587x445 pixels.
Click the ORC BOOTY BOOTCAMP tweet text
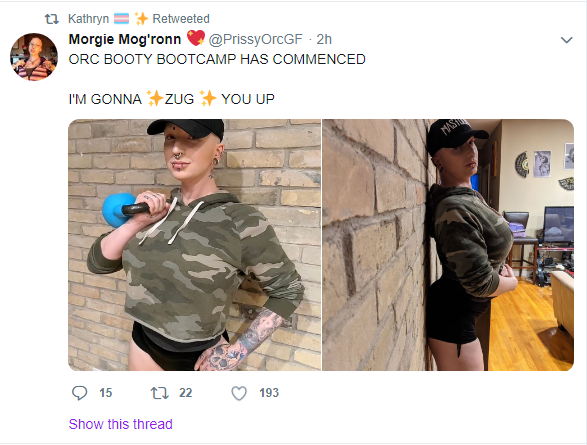tap(217, 59)
